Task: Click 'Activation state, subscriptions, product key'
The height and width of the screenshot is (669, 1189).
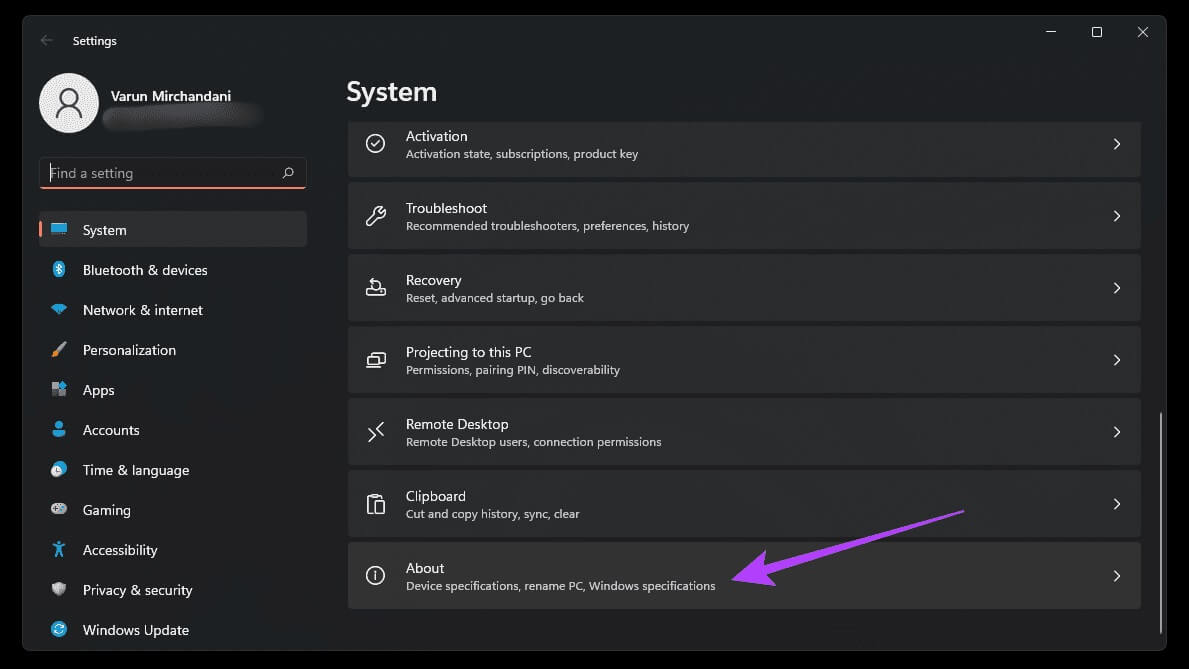Action: click(522, 154)
